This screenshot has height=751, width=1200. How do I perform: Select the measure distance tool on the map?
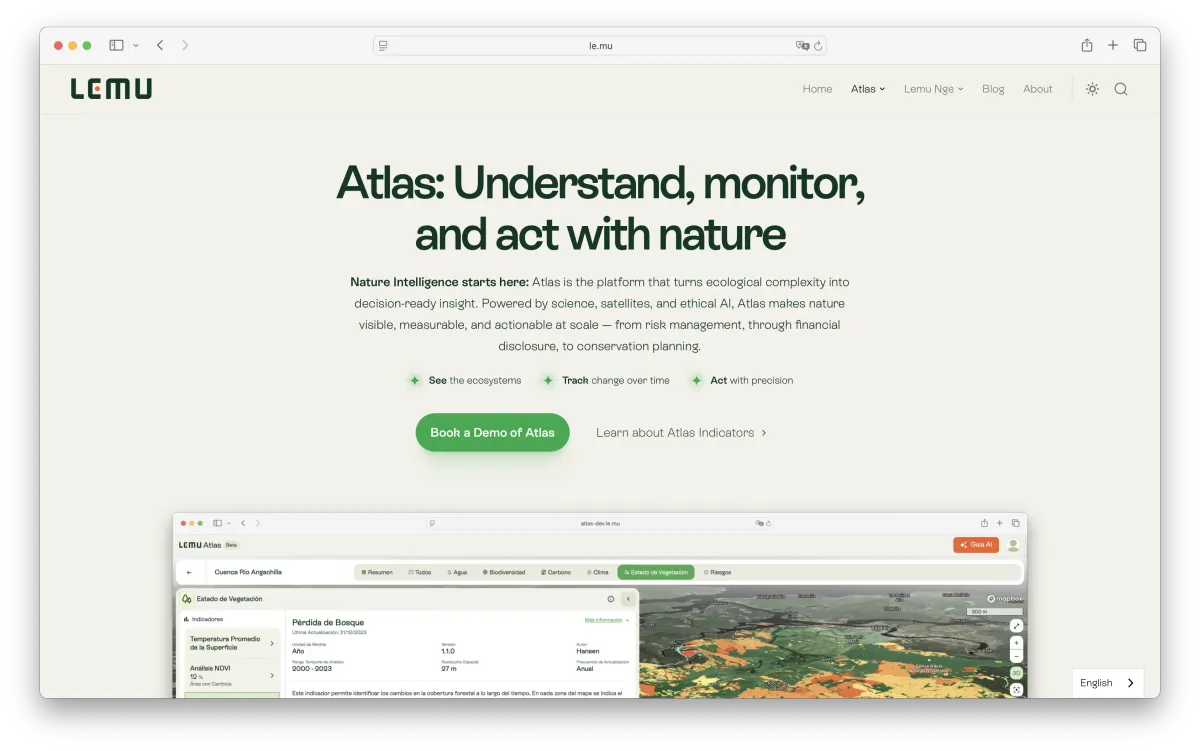1016,625
